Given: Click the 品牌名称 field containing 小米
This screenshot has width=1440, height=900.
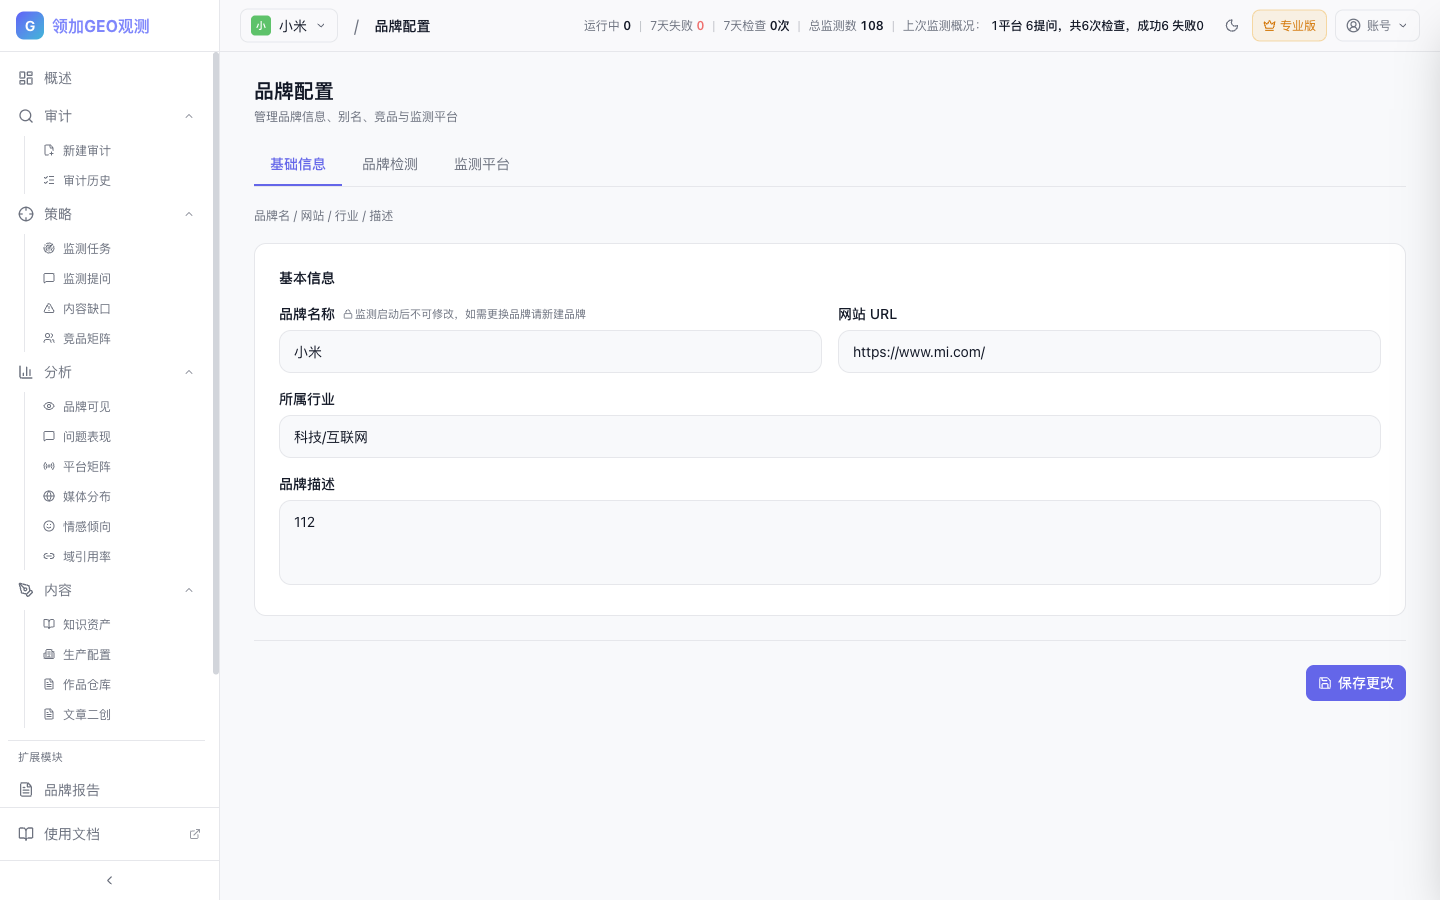Looking at the screenshot, I should pyautogui.click(x=550, y=352).
